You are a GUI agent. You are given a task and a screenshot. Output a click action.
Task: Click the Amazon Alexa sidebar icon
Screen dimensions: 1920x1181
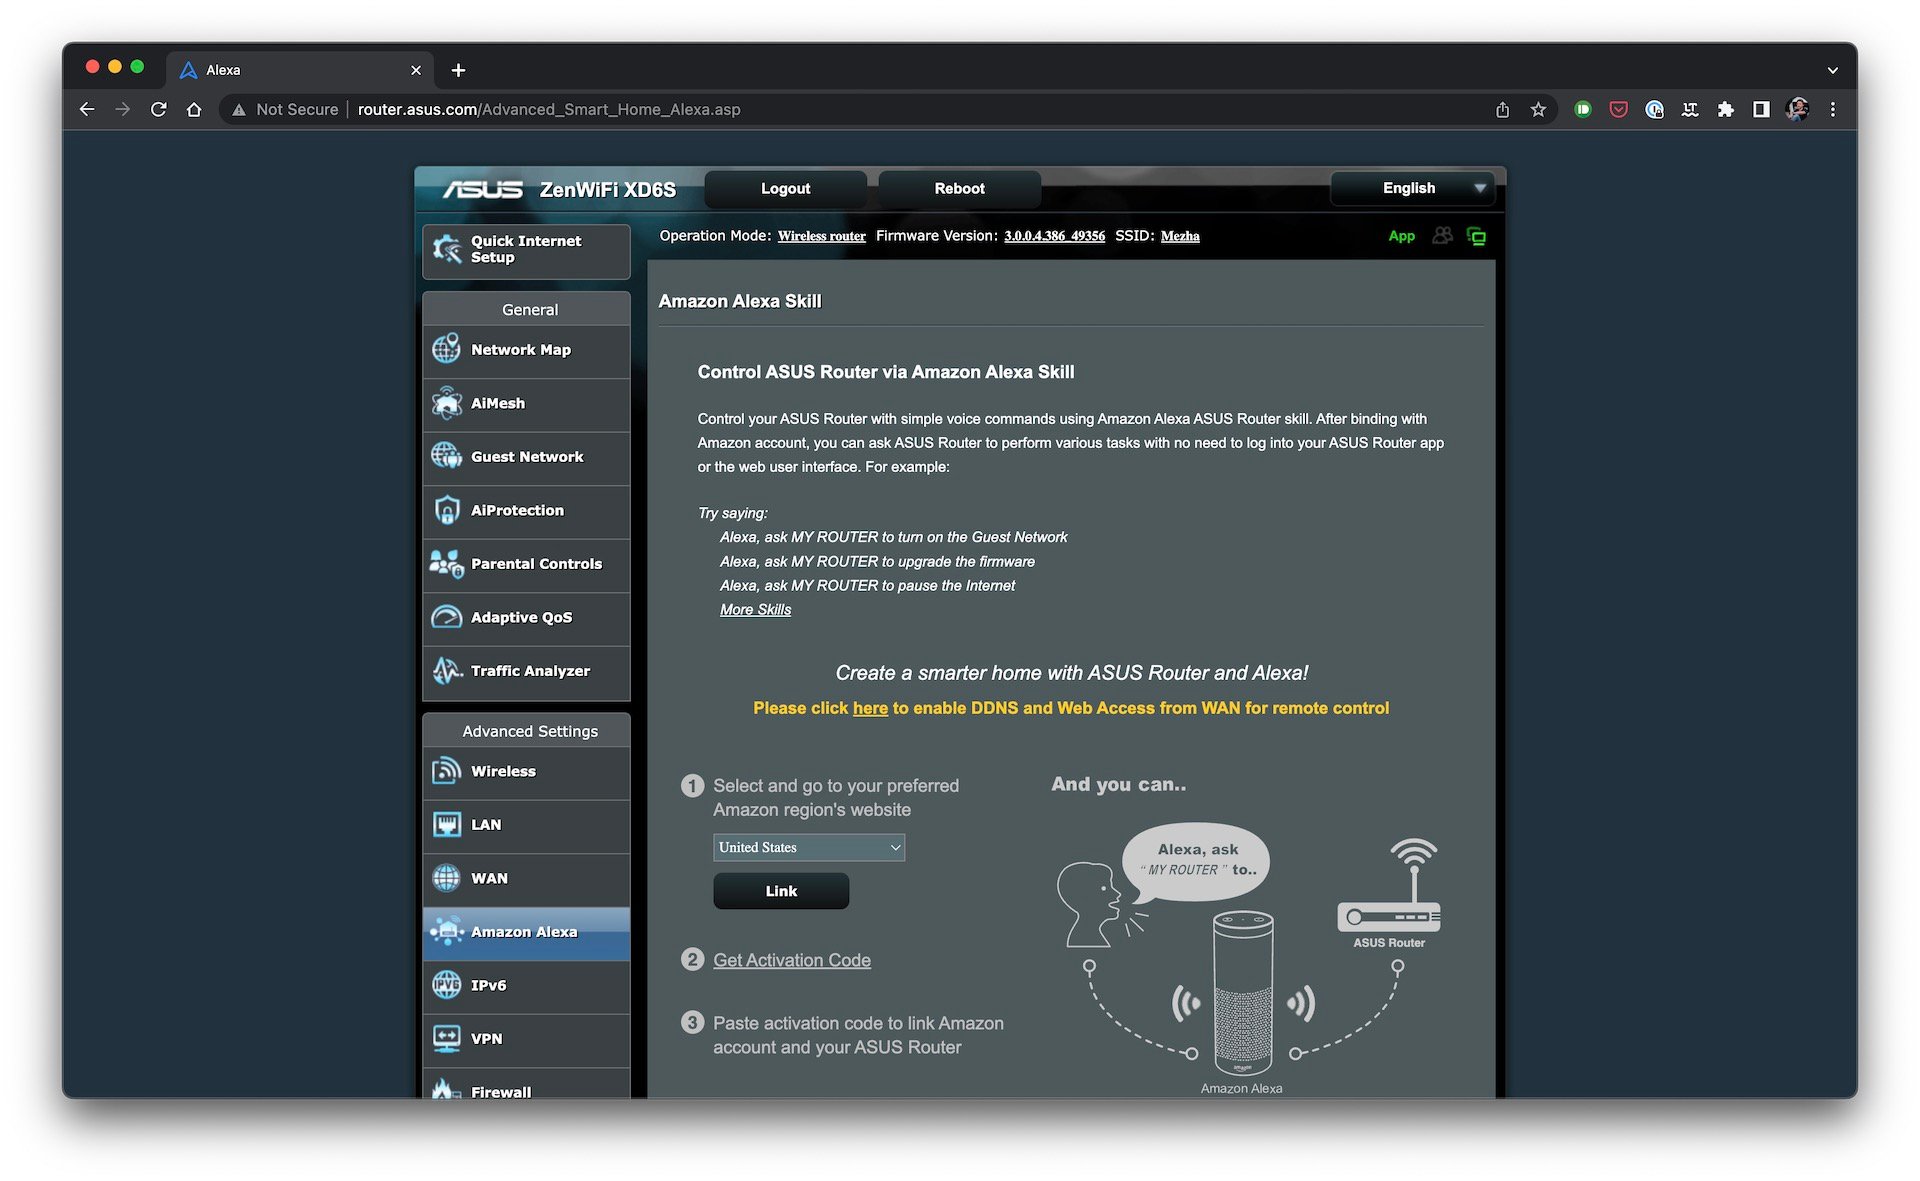447,930
